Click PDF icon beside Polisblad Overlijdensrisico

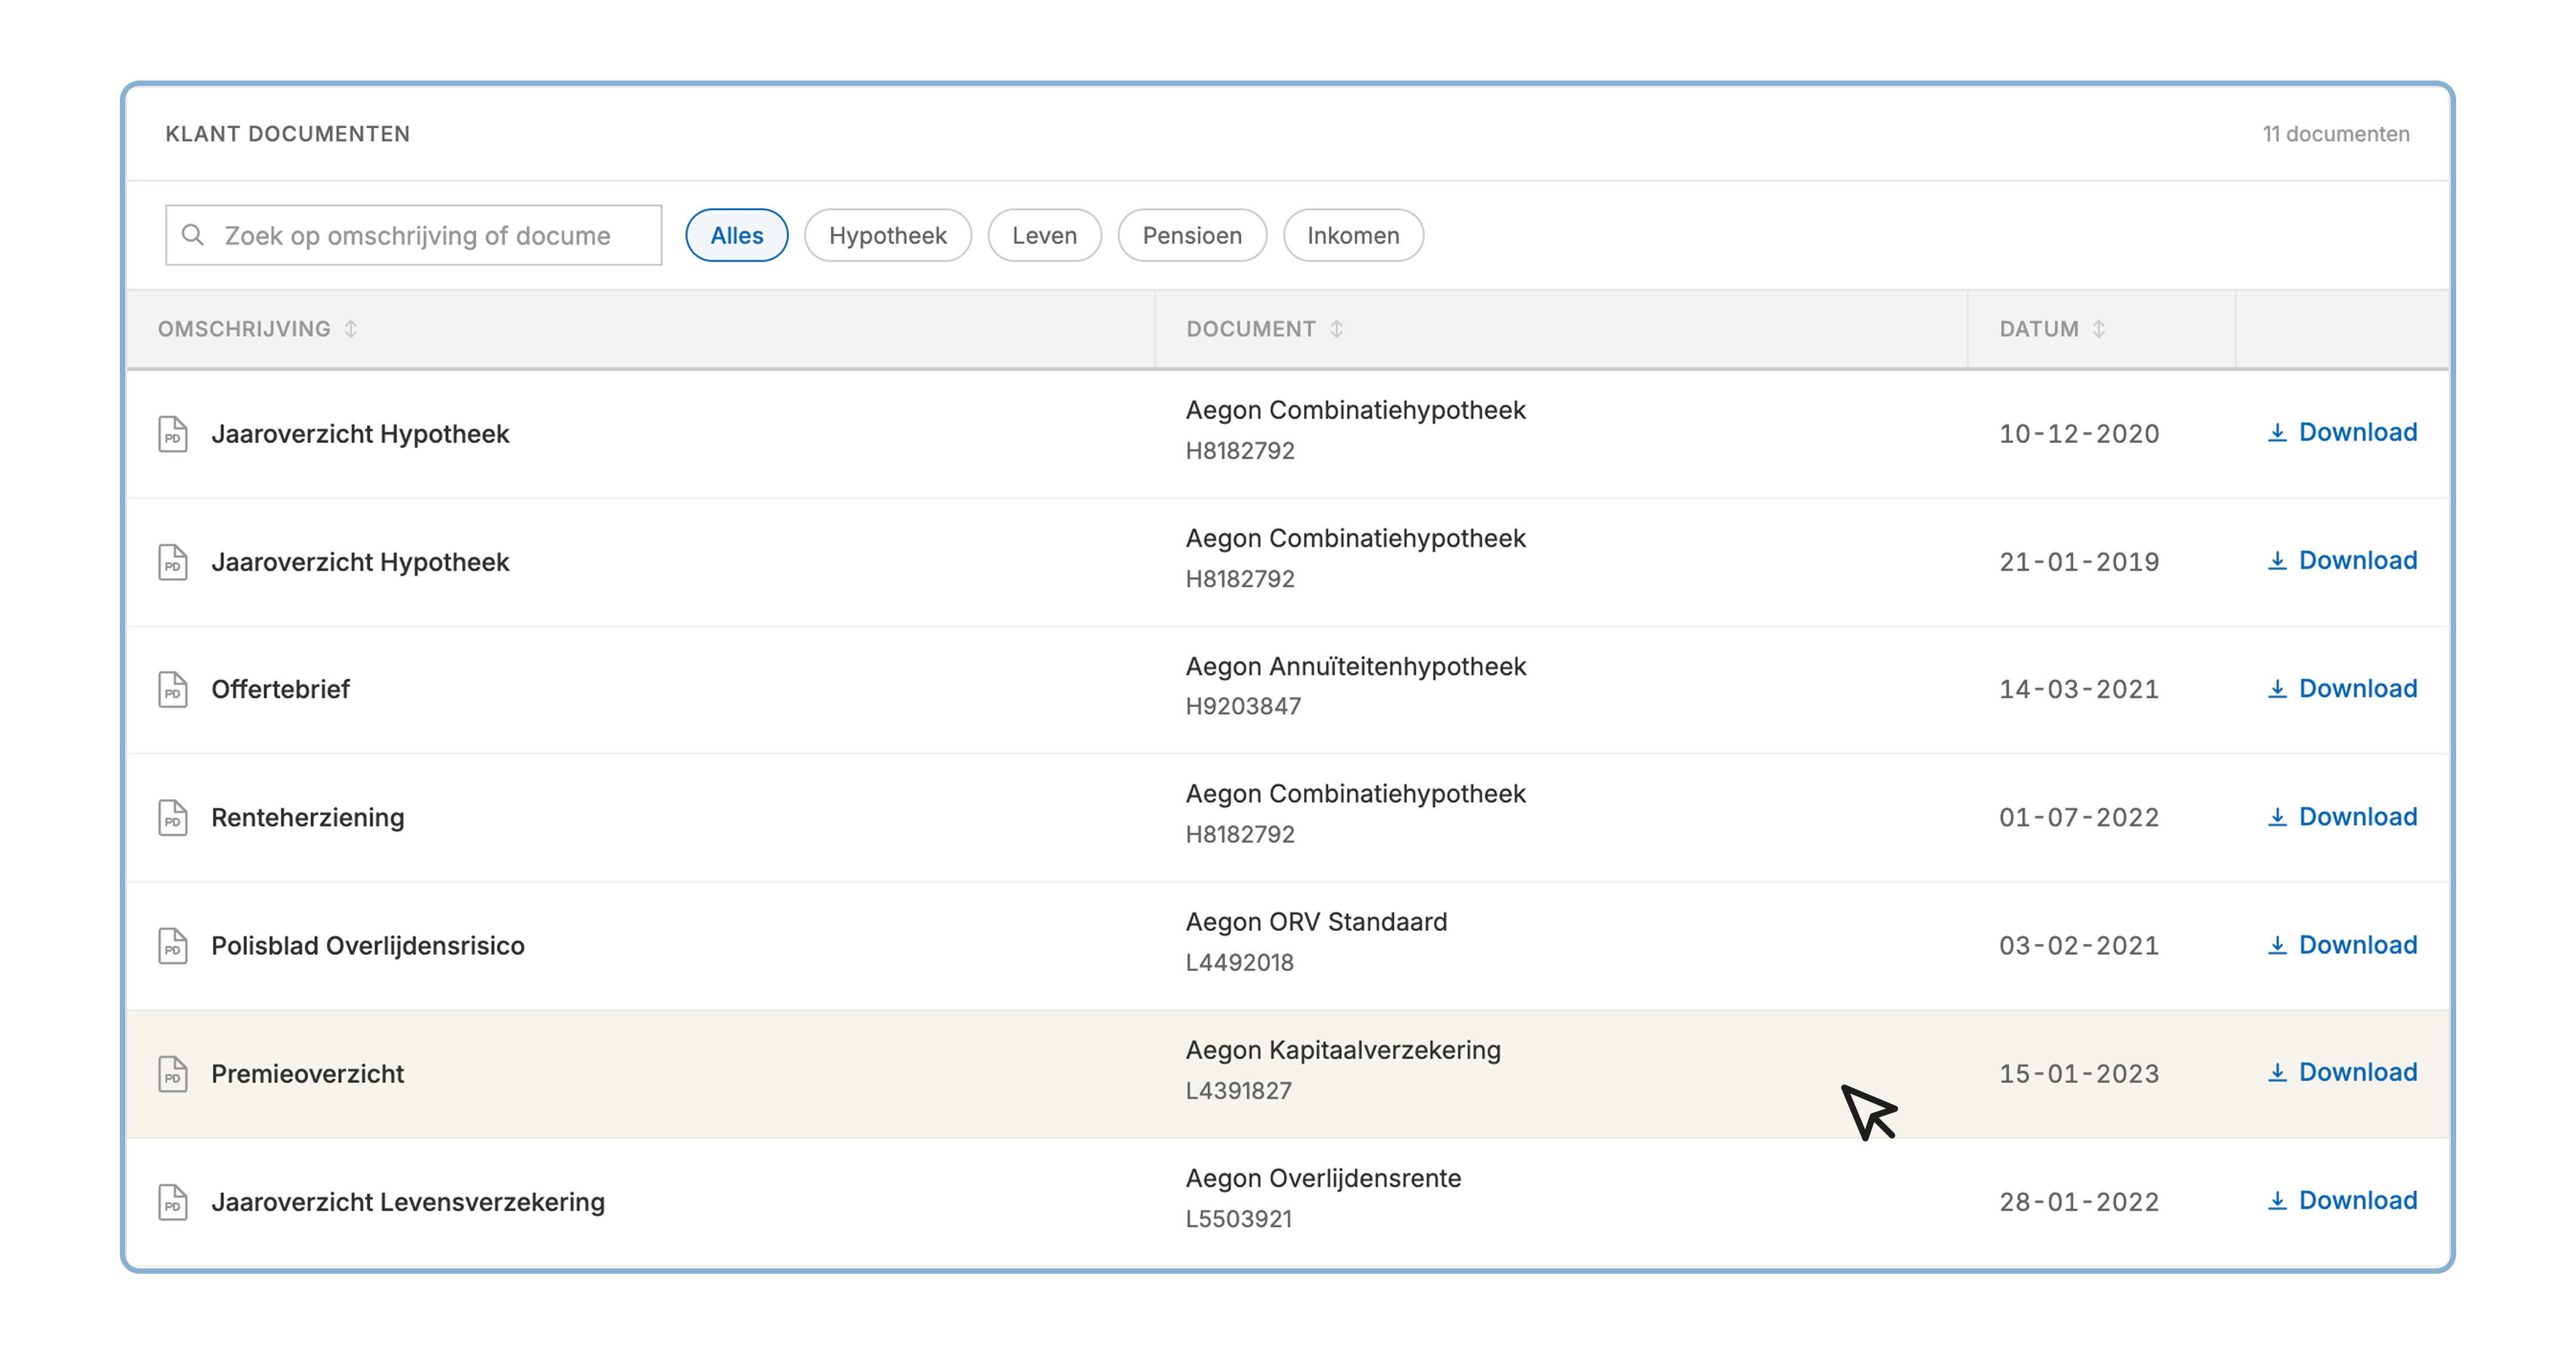click(x=173, y=946)
